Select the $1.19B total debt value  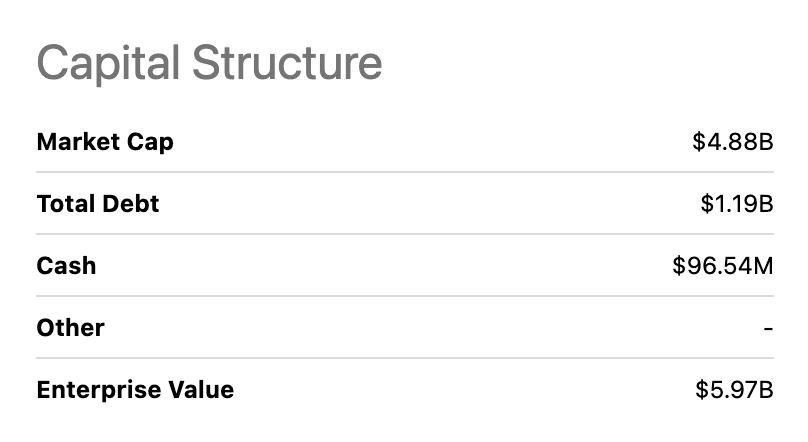pyautogui.click(x=737, y=204)
